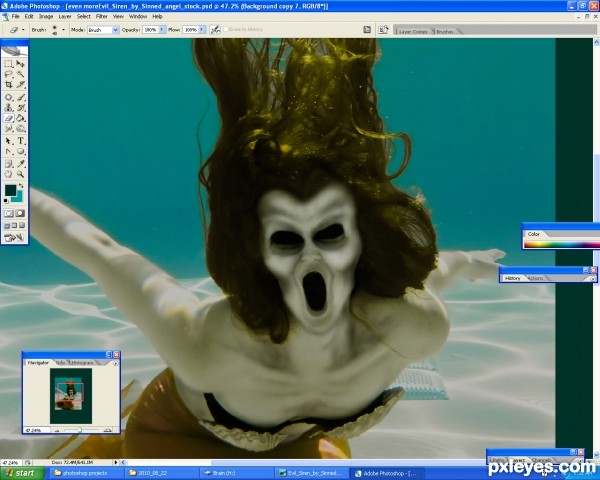
Task: Open the View menu
Action: point(118,16)
